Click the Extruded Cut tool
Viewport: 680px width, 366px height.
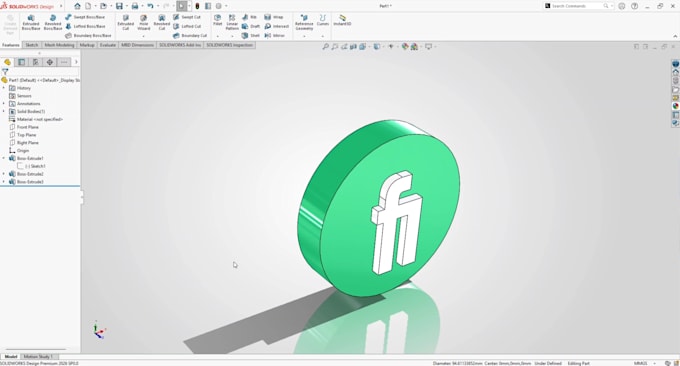[126, 22]
